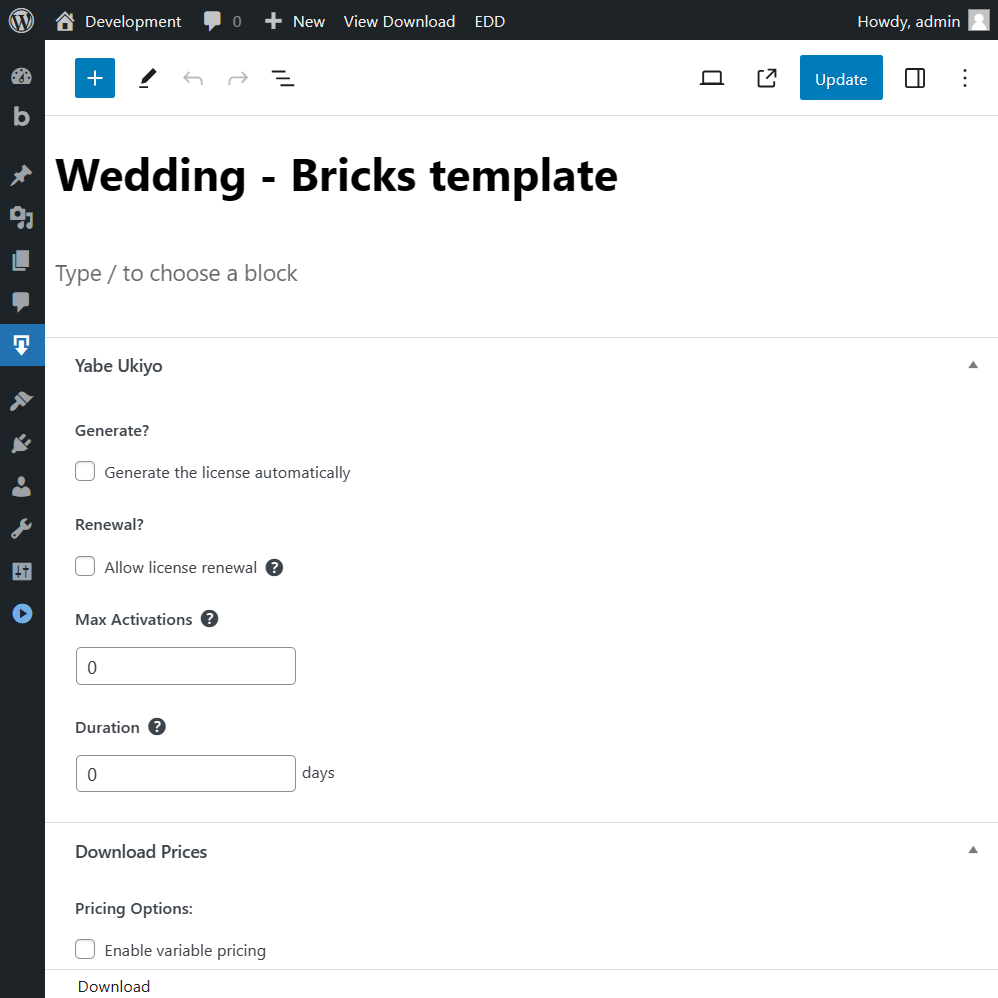Click View Download in the admin bar
Screen dimensions: 998x998
399,20
